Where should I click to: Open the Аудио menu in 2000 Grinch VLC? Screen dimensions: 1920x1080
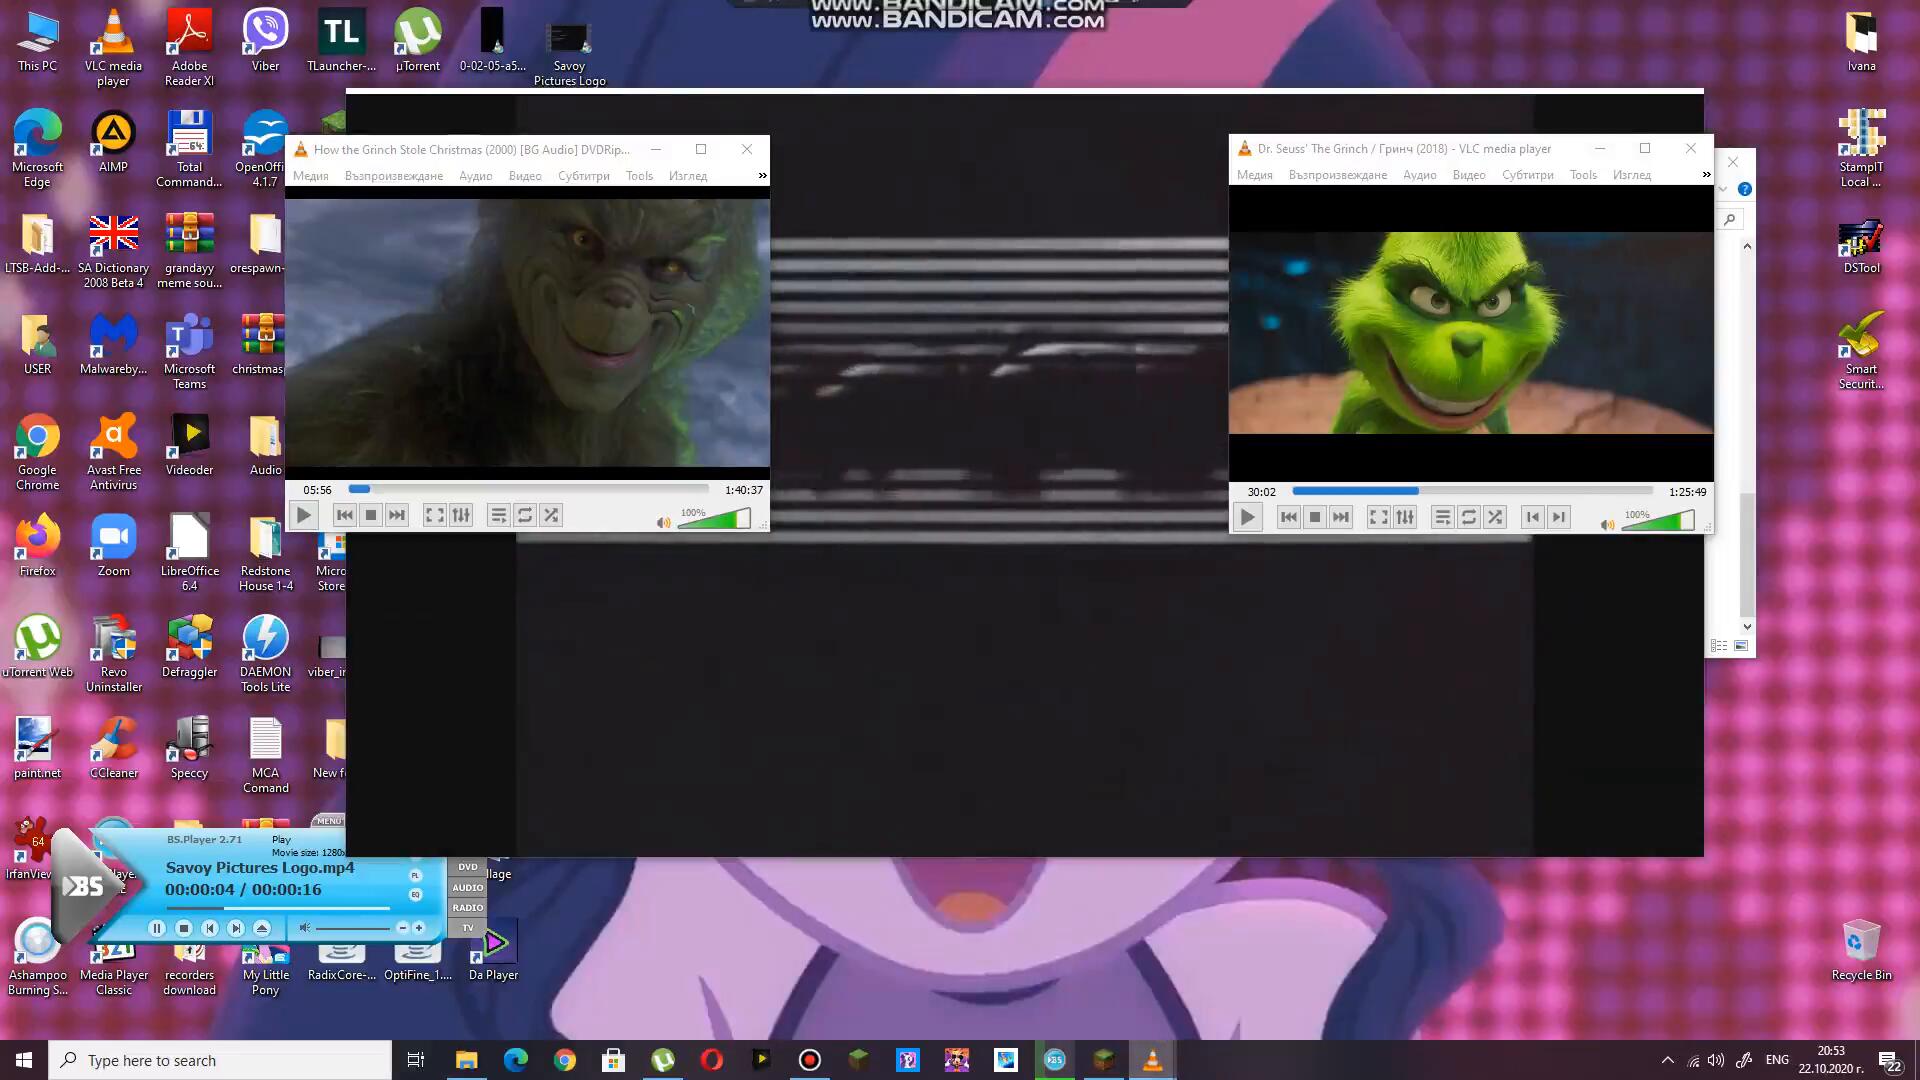[x=475, y=176]
